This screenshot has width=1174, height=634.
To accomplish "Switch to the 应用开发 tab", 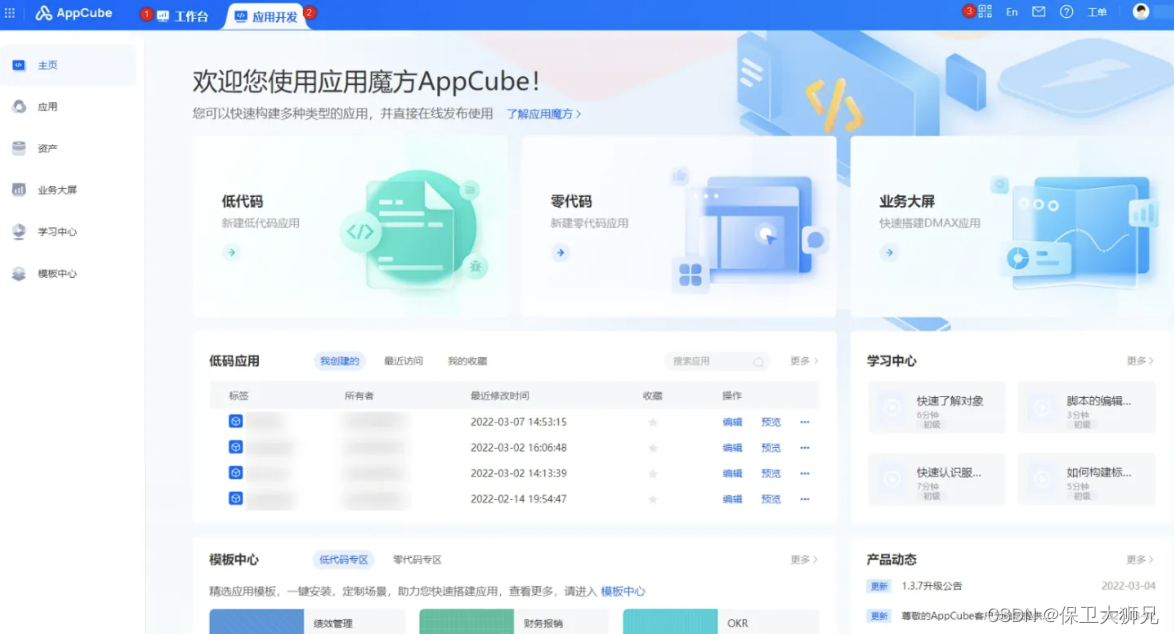I will [x=267, y=16].
